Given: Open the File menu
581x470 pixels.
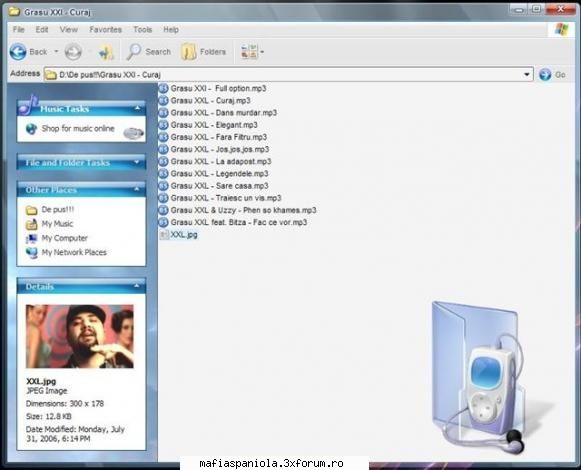Looking at the screenshot, I should pyautogui.click(x=19, y=30).
